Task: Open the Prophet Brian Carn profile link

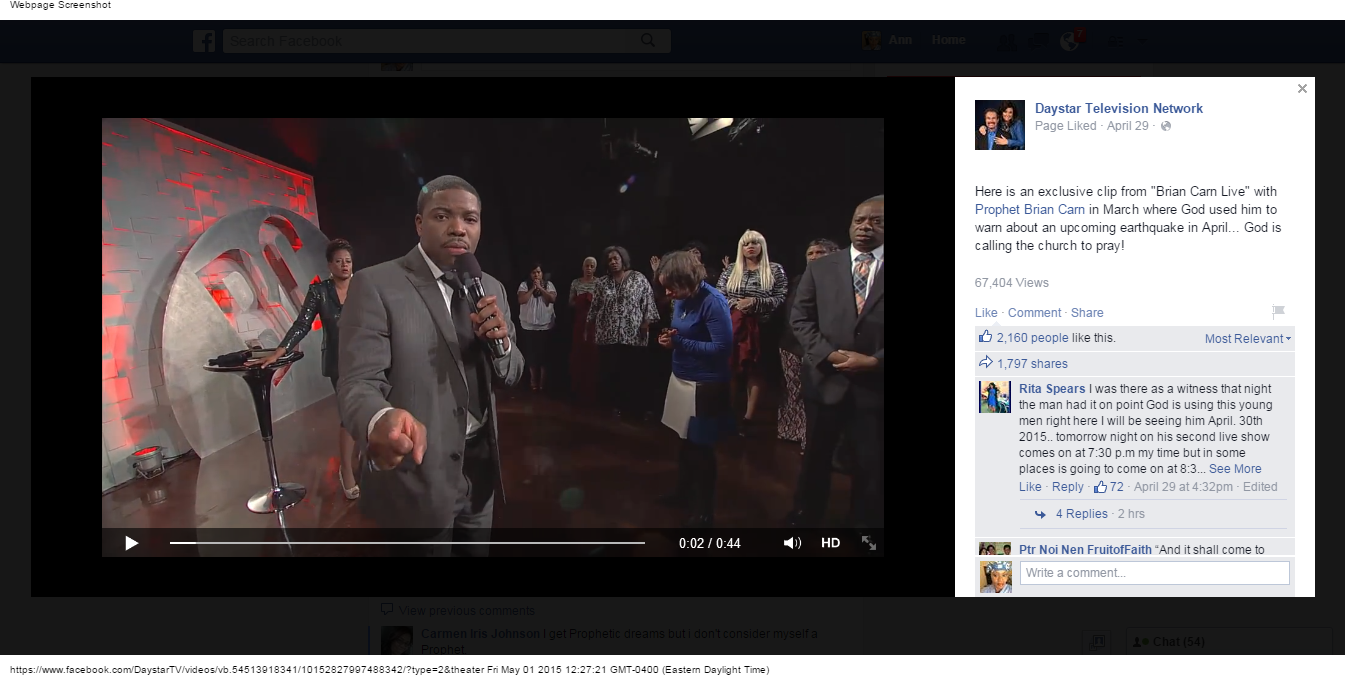Action: [1028, 210]
